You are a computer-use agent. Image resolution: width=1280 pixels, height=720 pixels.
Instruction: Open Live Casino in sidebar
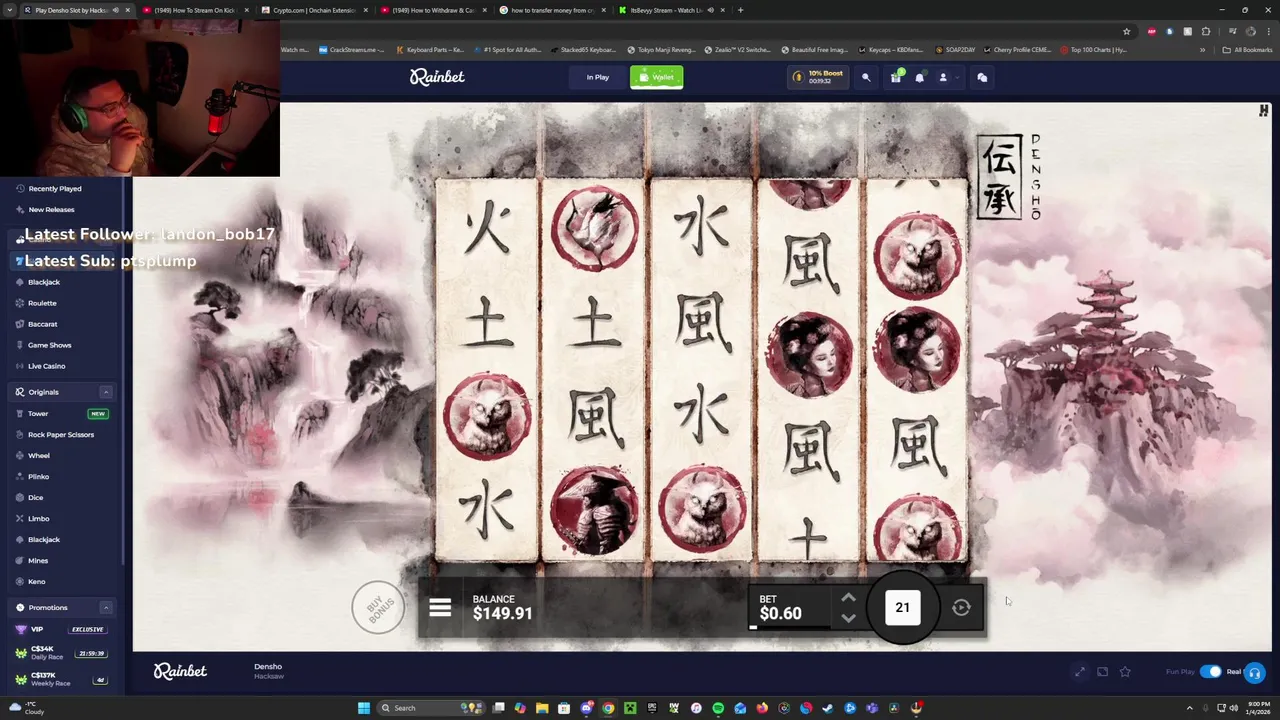click(46, 366)
